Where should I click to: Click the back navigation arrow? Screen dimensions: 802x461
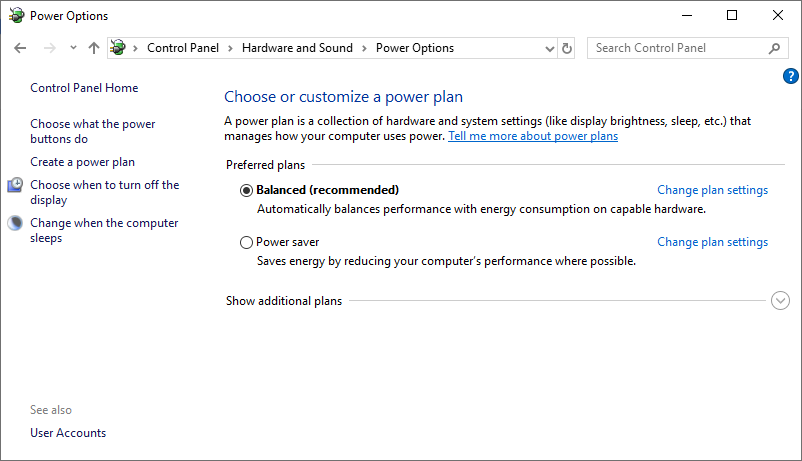[x=20, y=48]
